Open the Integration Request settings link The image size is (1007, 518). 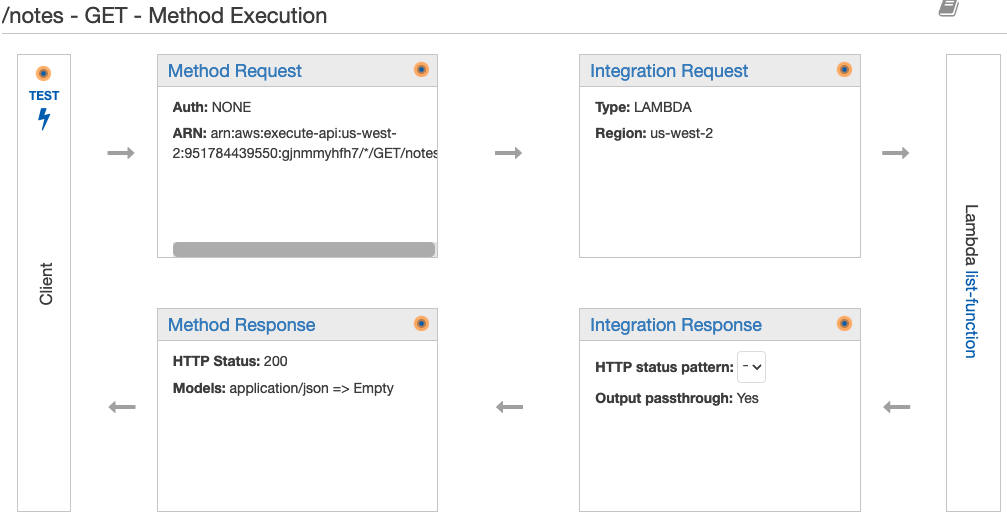669,71
